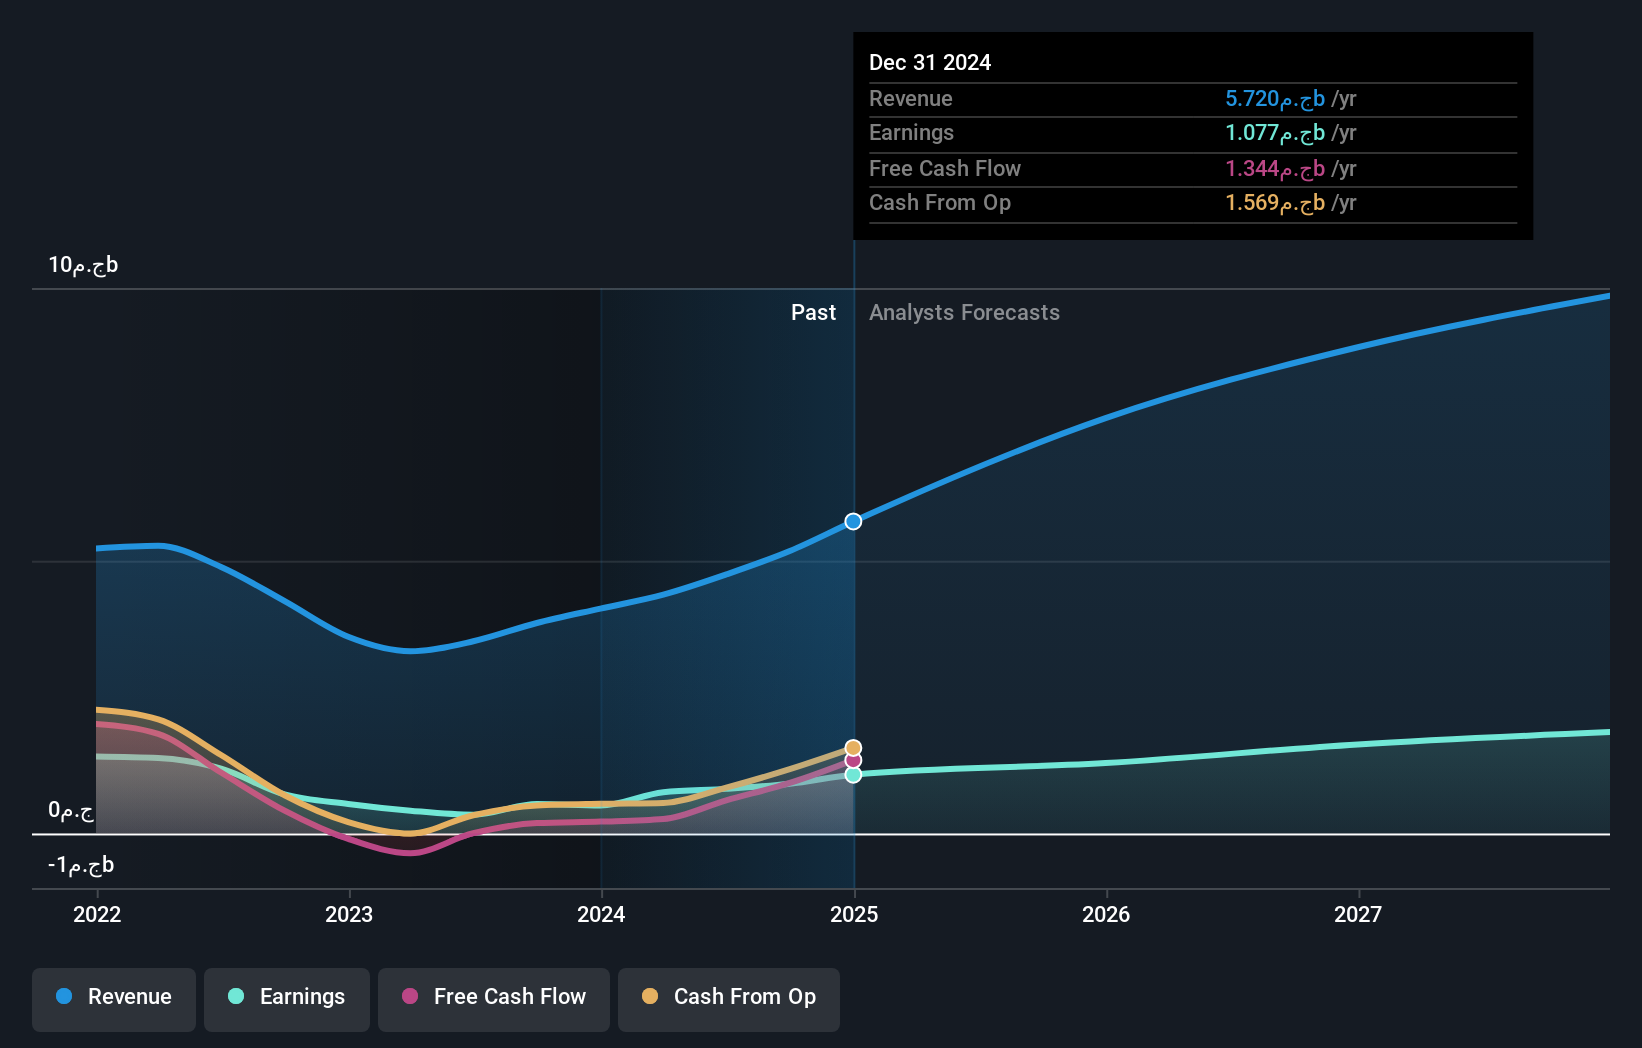Click the 2024 x-axis label
1642x1048 pixels.
[x=601, y=914]
